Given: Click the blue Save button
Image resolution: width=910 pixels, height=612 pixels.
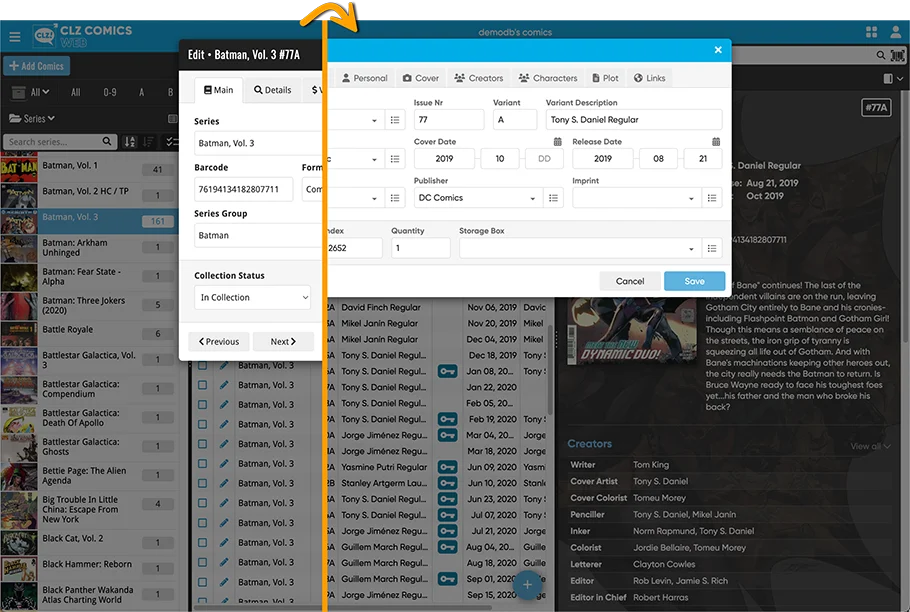Looking at the screenshot, I should point(694,281).
